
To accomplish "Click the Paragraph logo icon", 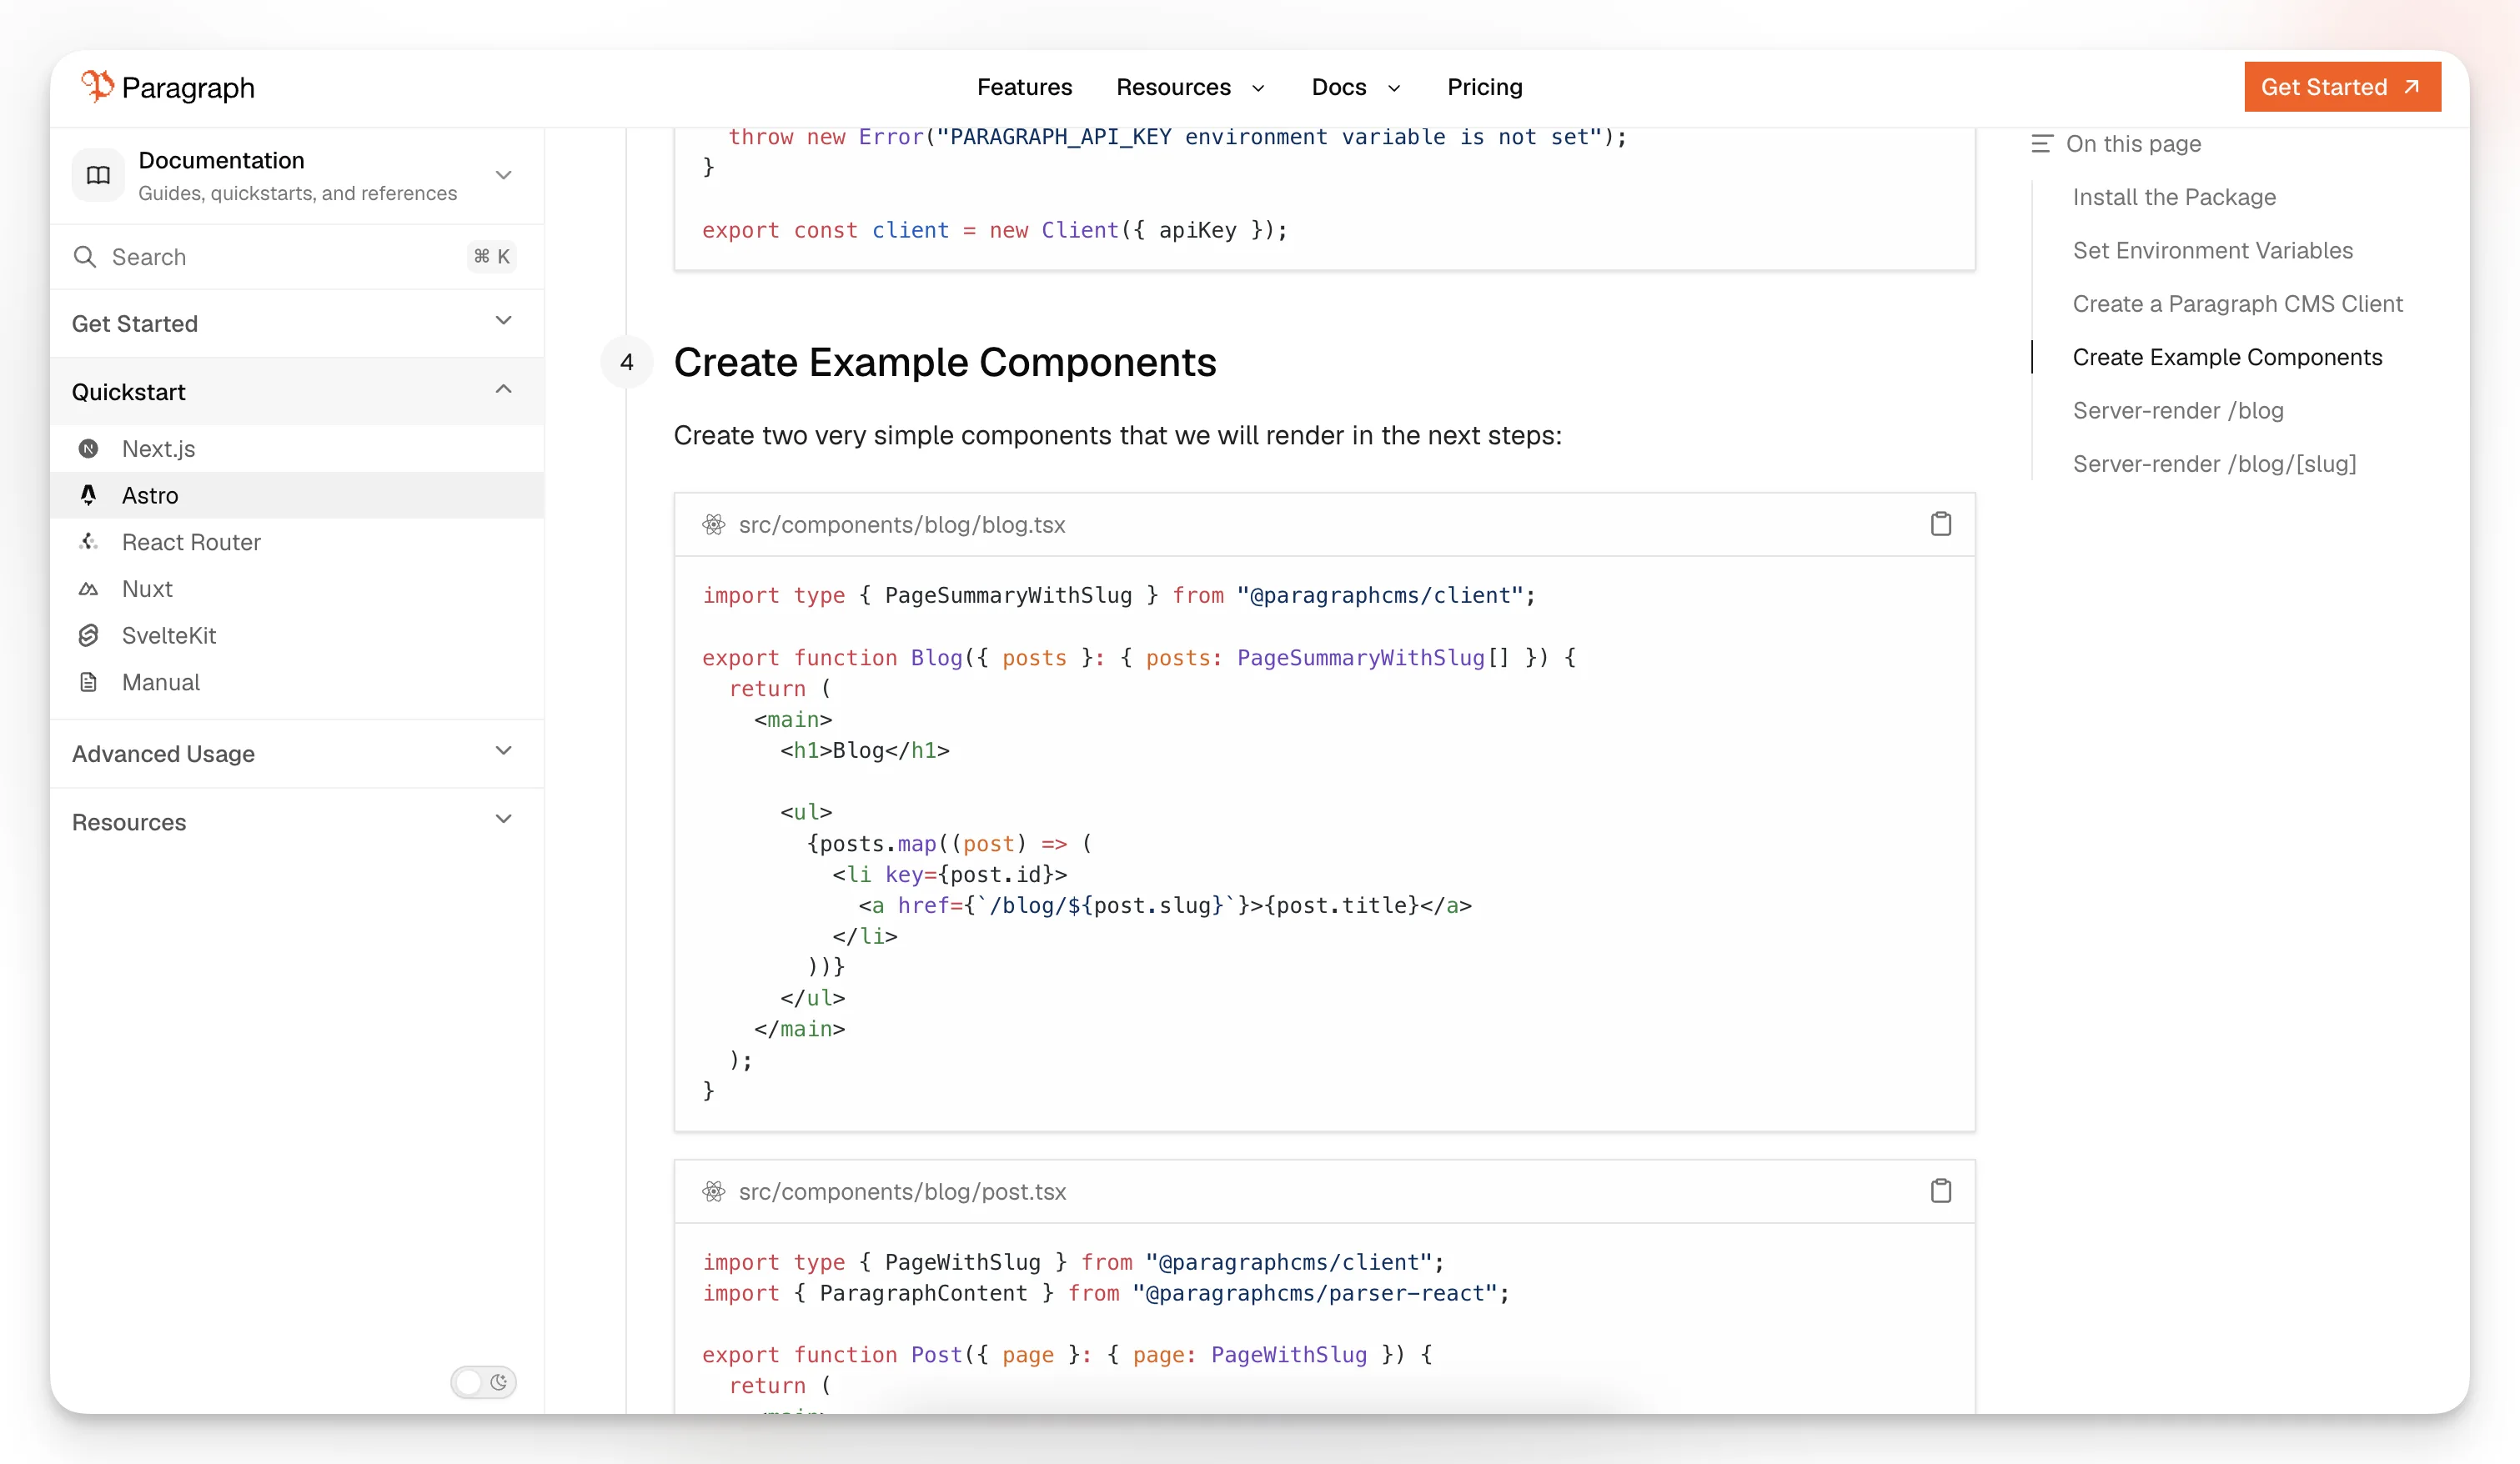I will pyautogui.click(x=97, y=87).
